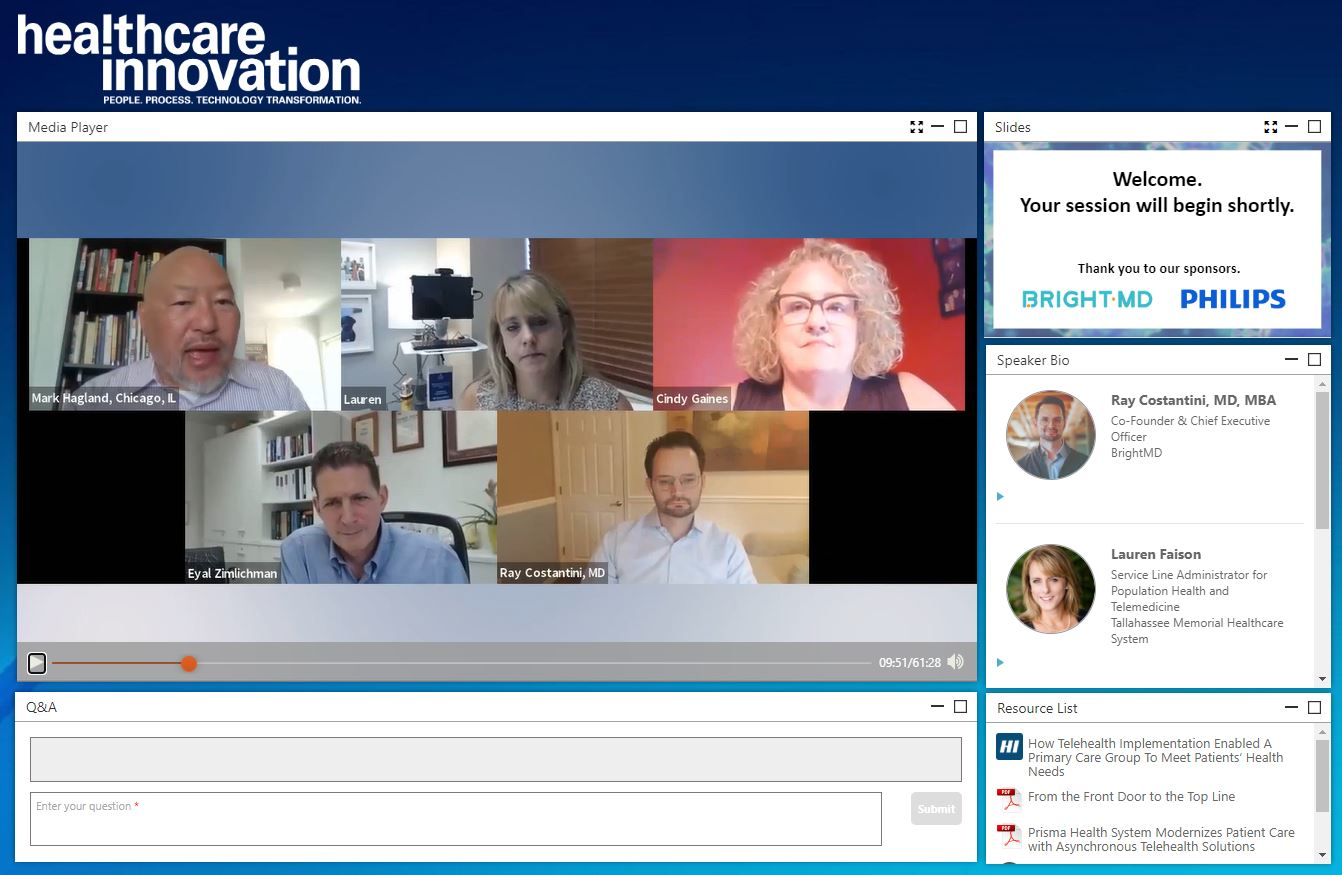Toggle playback with the play button
Viewport: 1342px width, 875px height.
tap(37, 663)
